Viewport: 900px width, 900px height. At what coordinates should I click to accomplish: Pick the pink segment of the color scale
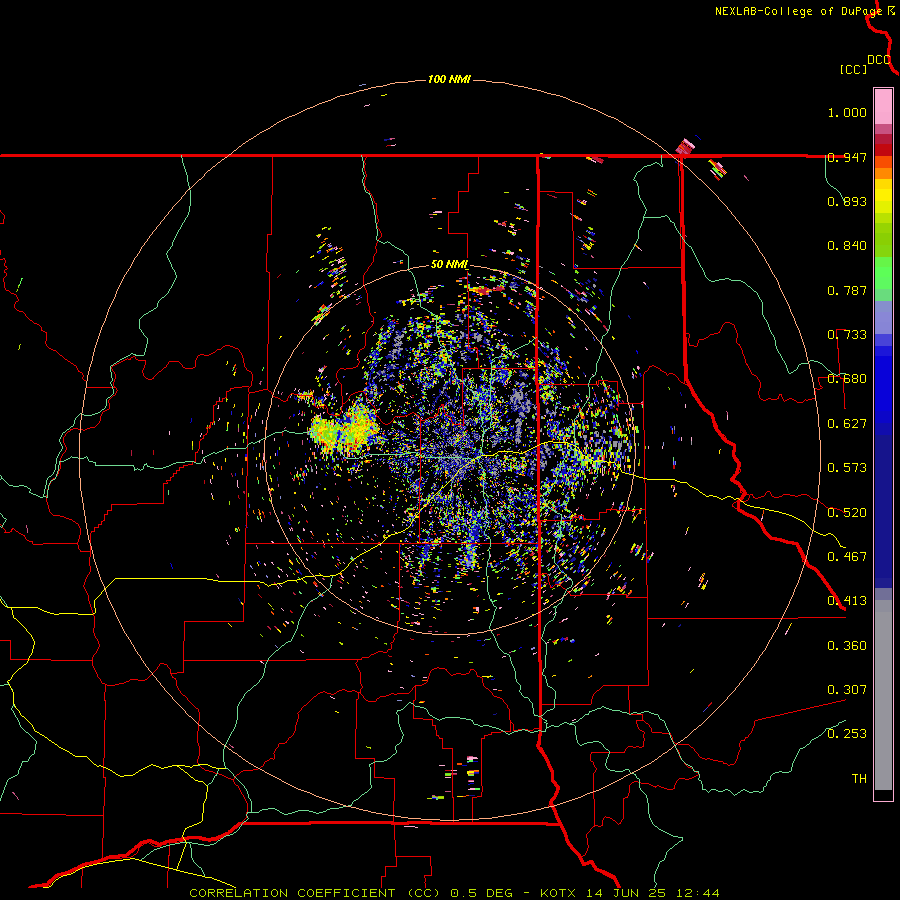[x=883, y=107]
